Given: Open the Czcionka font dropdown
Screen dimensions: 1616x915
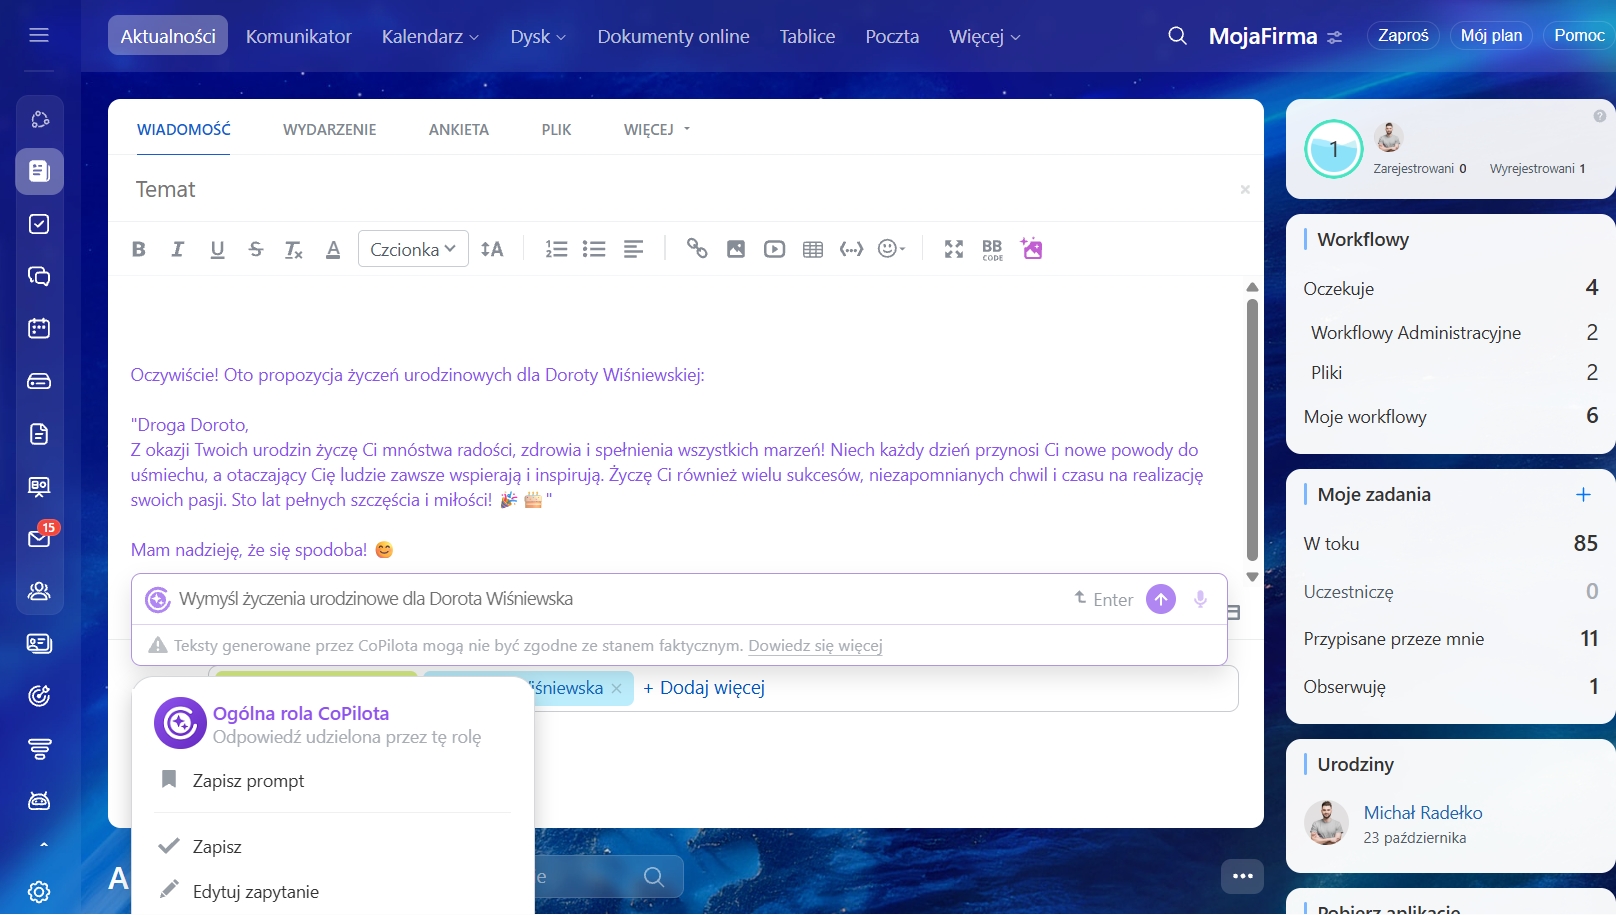Looking at the screenshot, I should pos(413,250).
